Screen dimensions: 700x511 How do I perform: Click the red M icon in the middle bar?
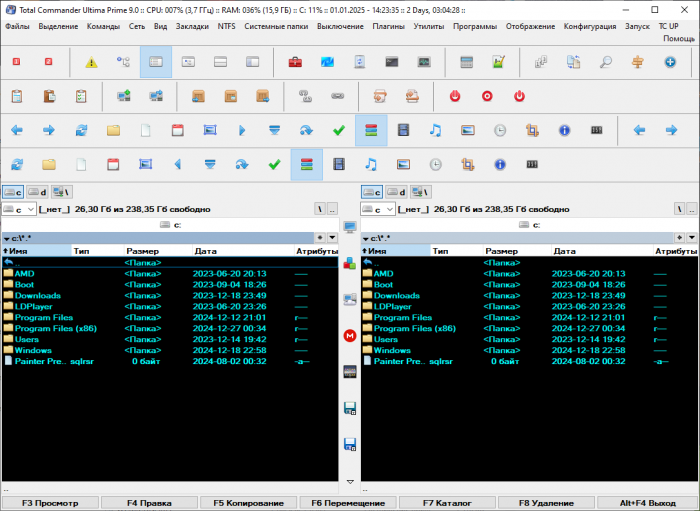point(350,335)
